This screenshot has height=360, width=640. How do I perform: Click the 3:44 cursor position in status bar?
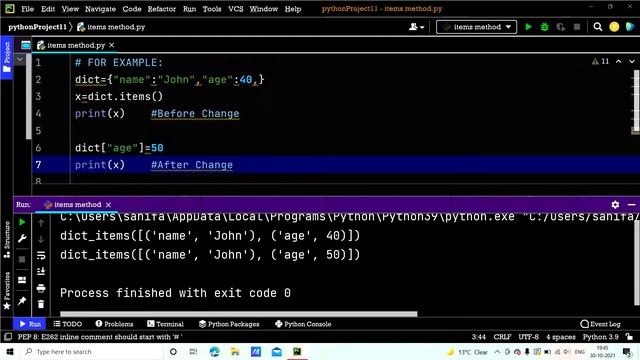[478, 337]
